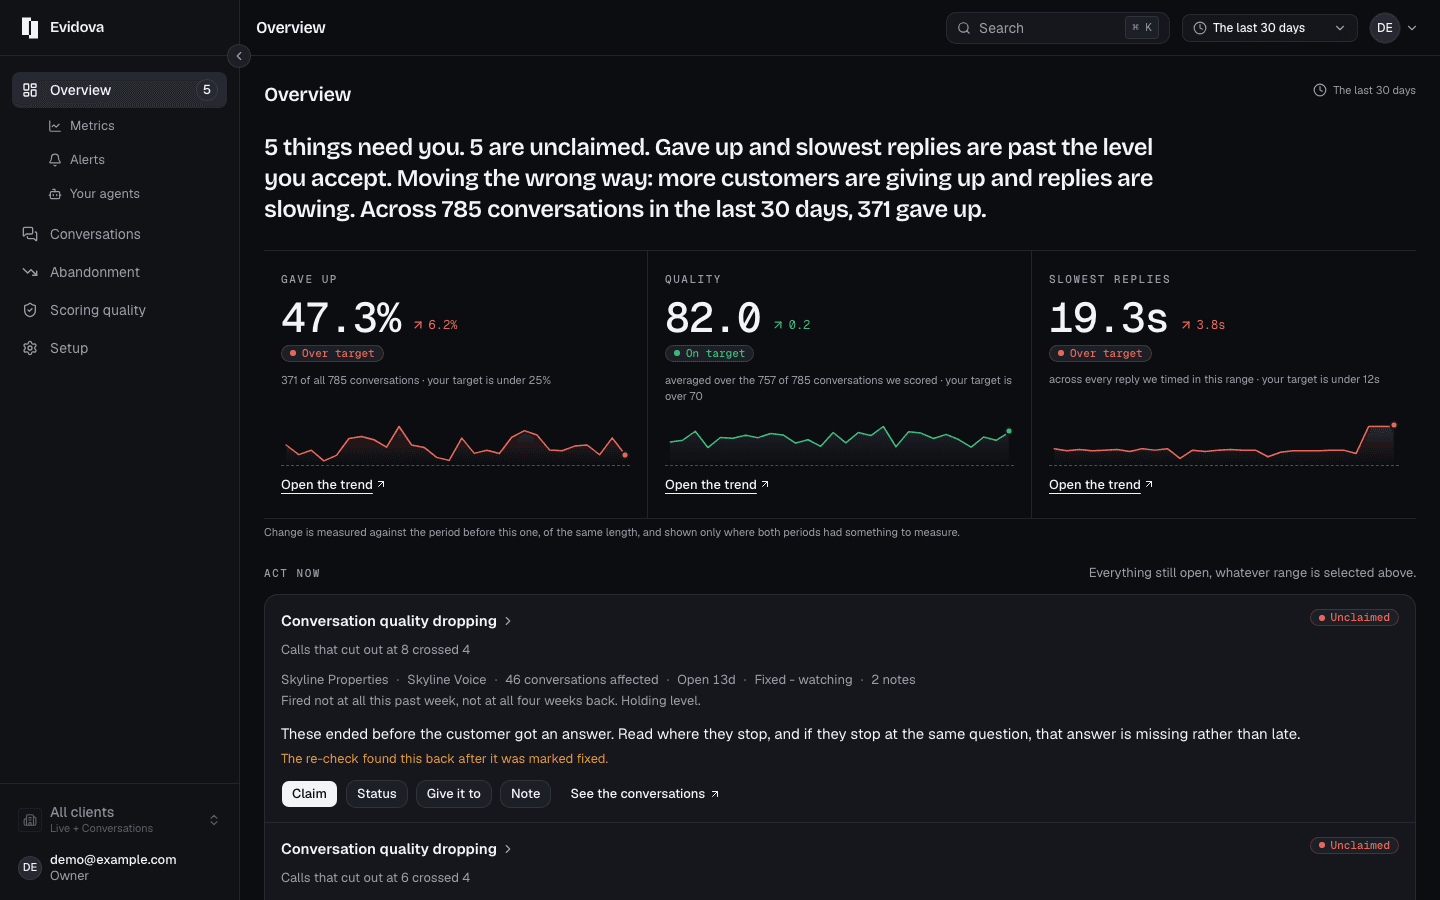Focus the Search input field
Screen dimensions: 1440x900
click(x=1057, y=28)
